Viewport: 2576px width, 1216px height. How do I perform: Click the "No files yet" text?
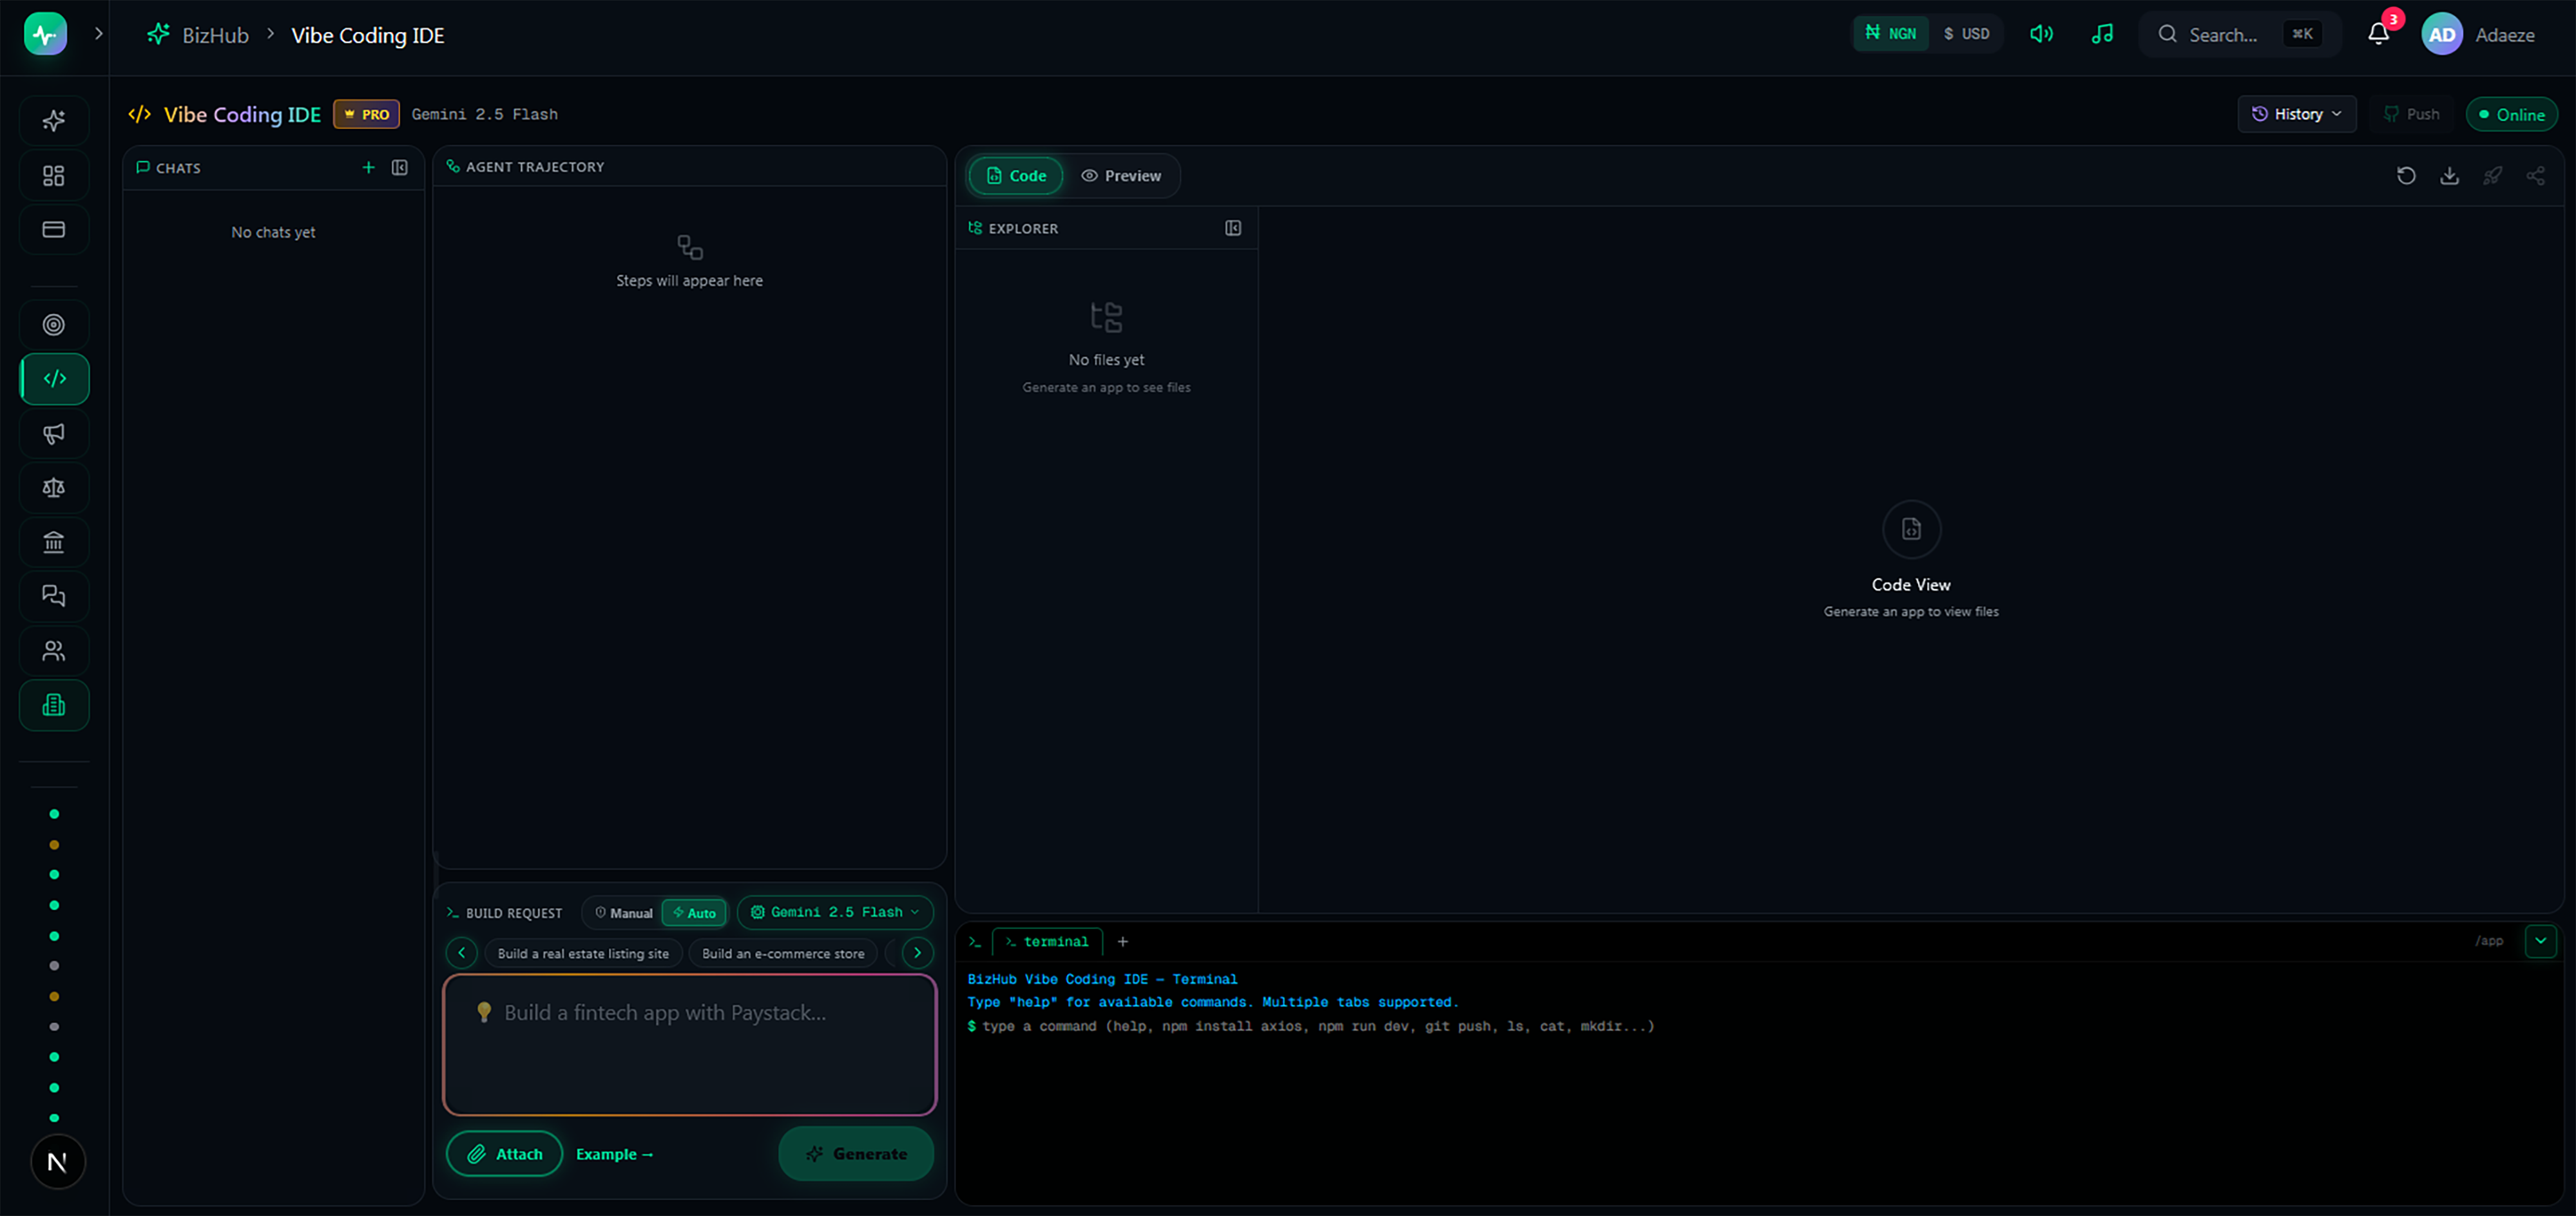pyautogui.click(x=1106, y=360)
